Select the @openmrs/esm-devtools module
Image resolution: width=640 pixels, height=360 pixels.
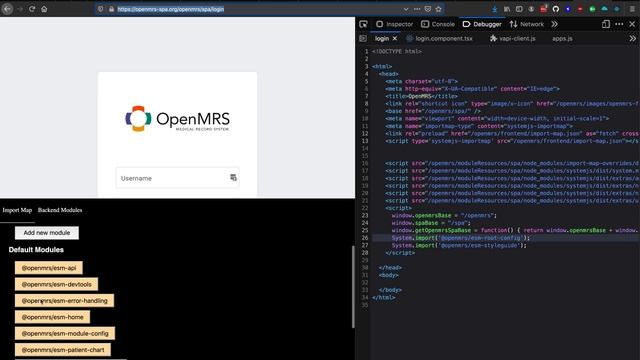pyautogui.click(x=56, y=284)
